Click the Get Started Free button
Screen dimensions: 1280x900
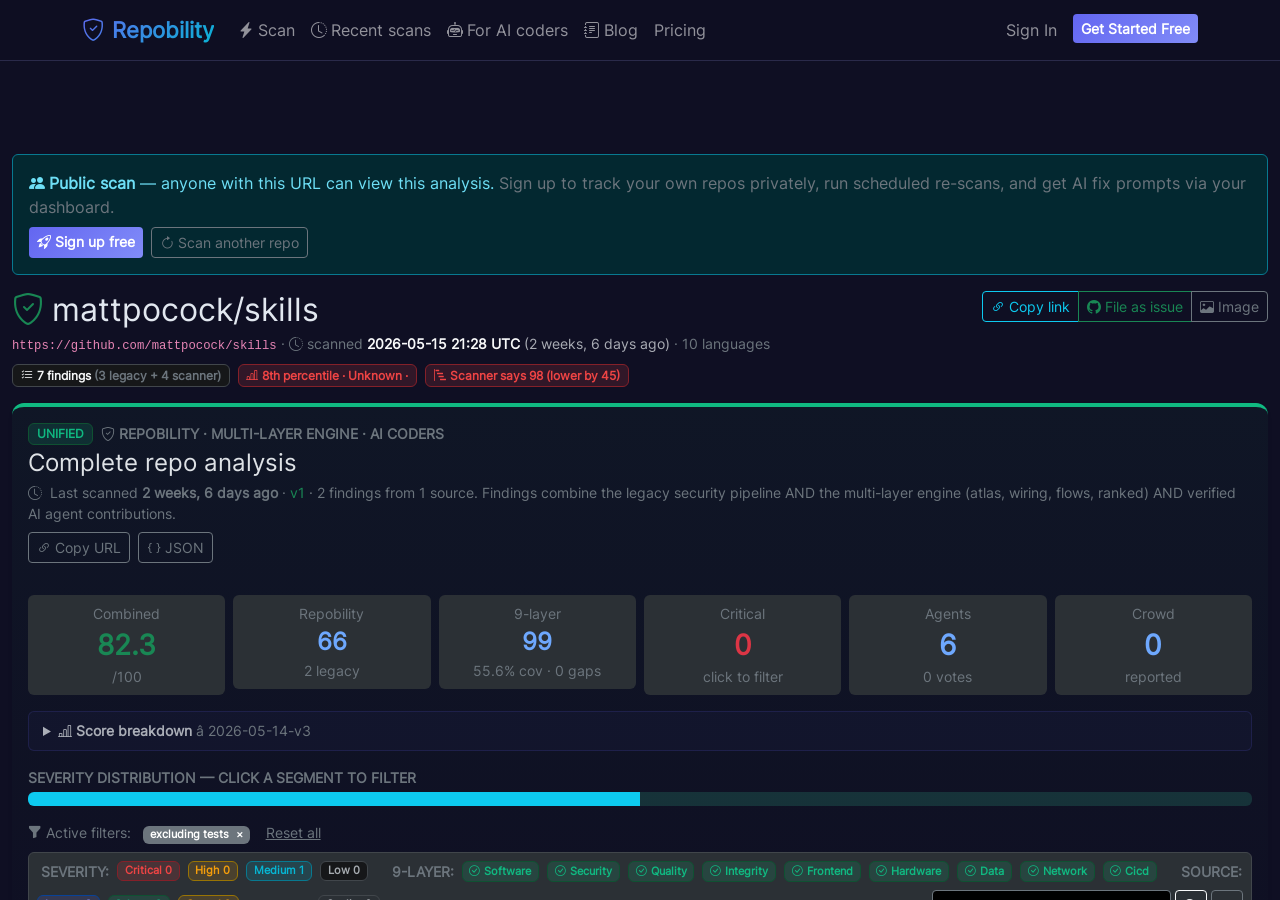(1135, 29)
